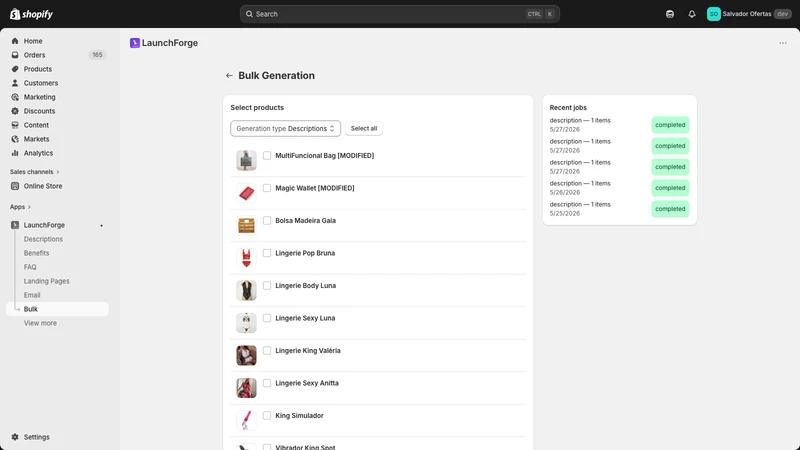Open the notifications bell
This screenshot has height=450, width=800.
692,14
